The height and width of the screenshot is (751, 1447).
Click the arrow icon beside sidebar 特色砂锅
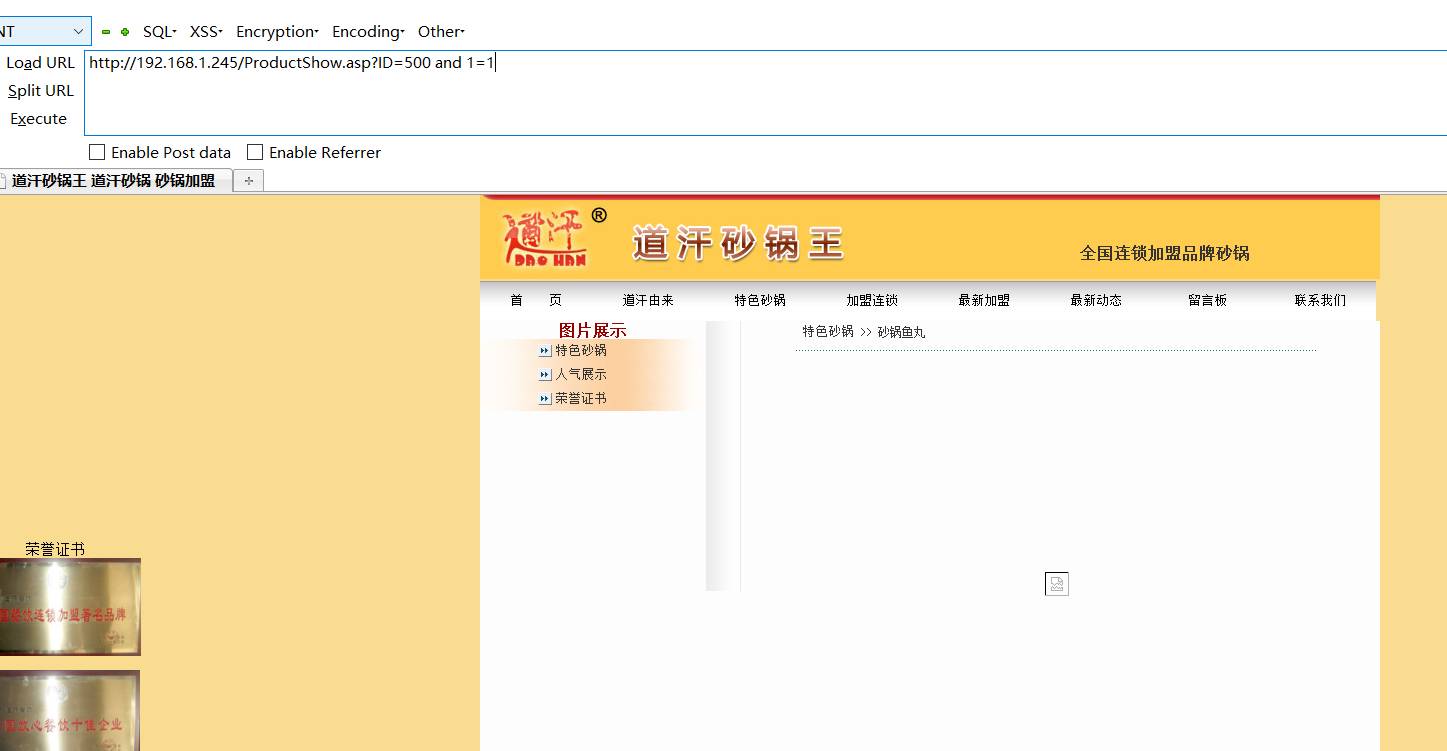[x=545, y=351]
